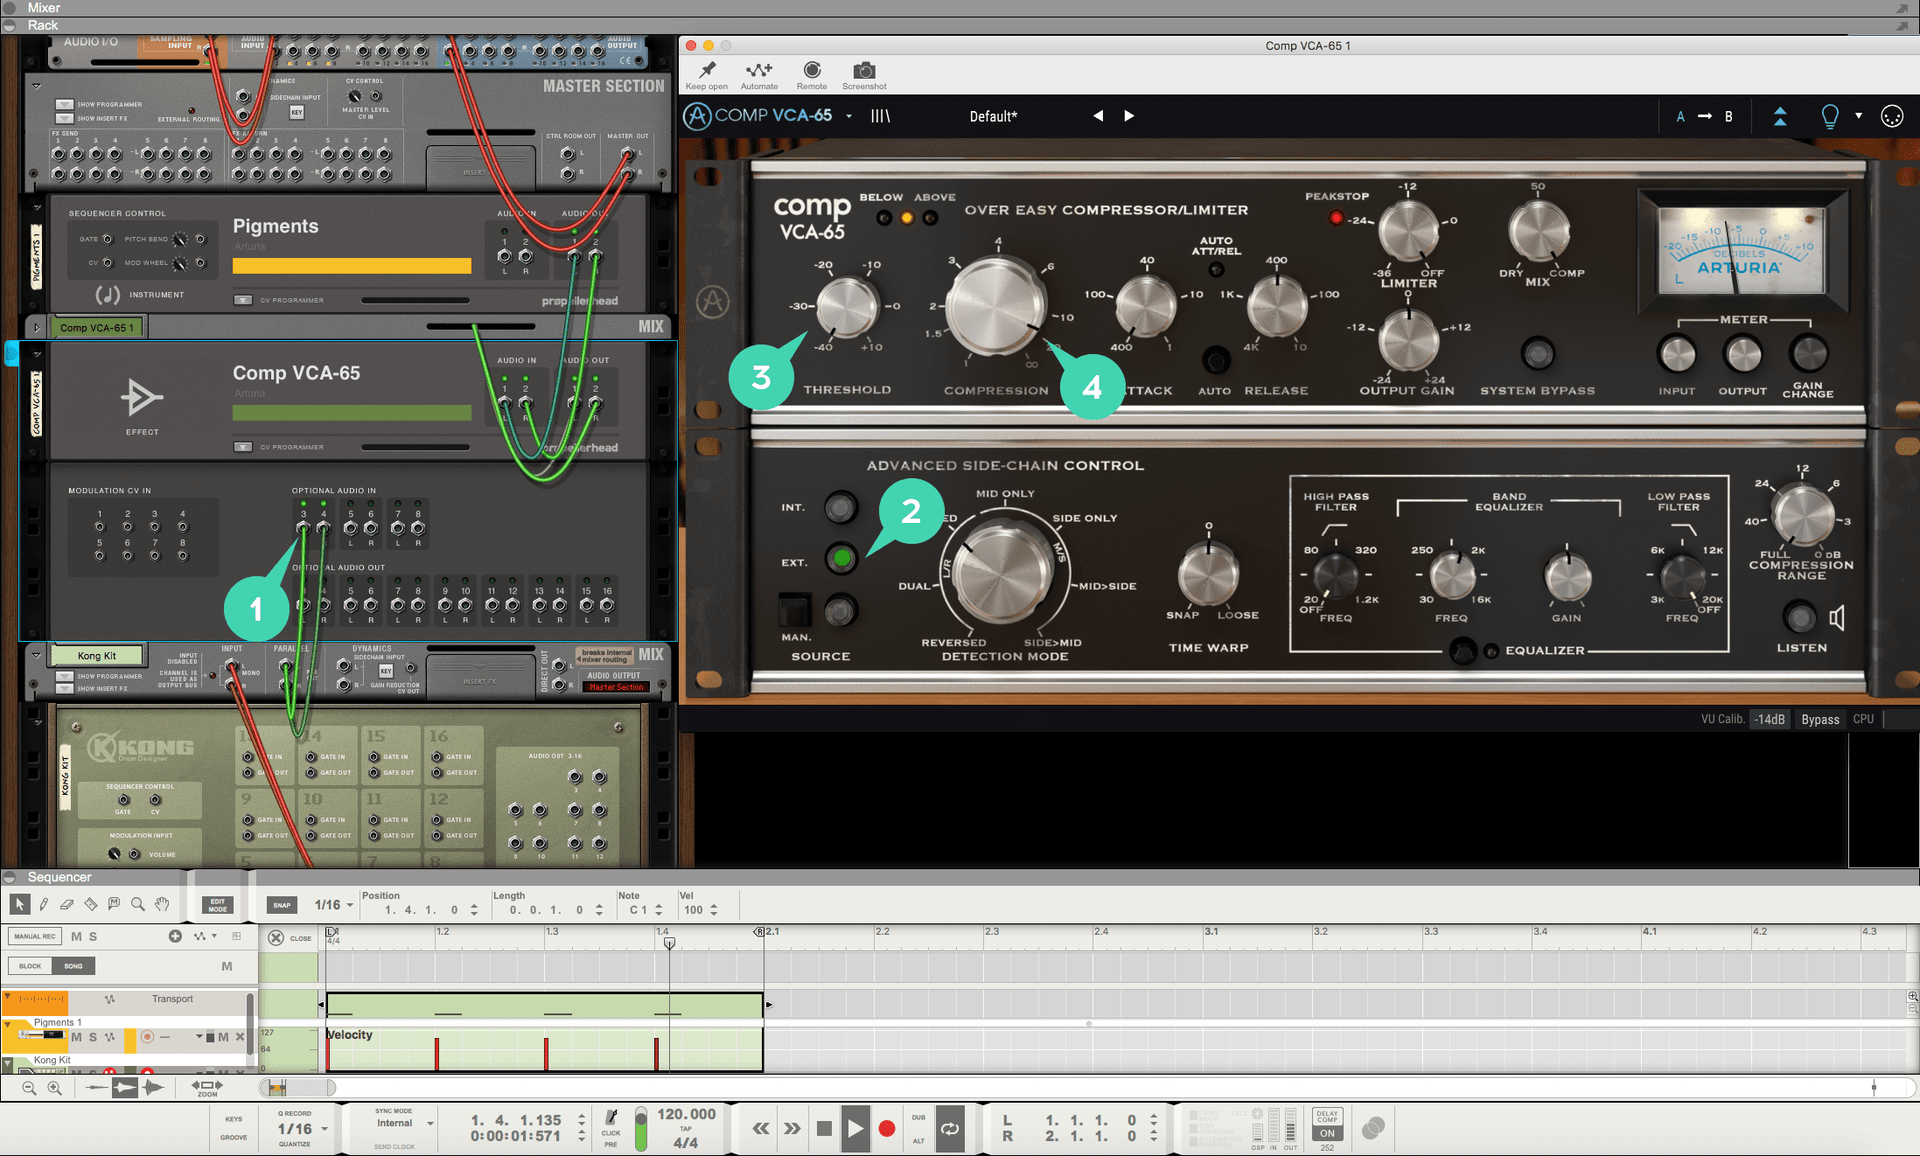
Task: Click the lightbulb tutorials icon
Action: 1830,117
